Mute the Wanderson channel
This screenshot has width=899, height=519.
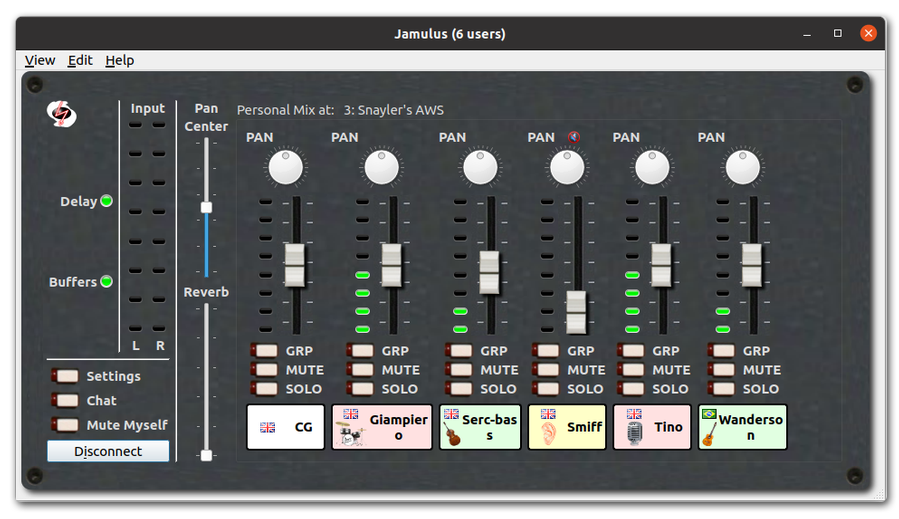click(x=721, y=370)
